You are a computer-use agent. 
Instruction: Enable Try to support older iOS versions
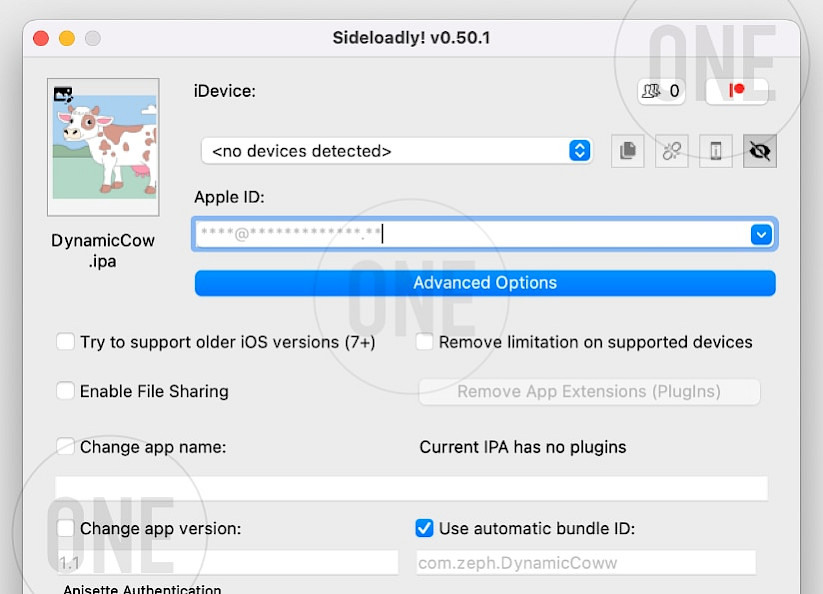pos(65,342)
